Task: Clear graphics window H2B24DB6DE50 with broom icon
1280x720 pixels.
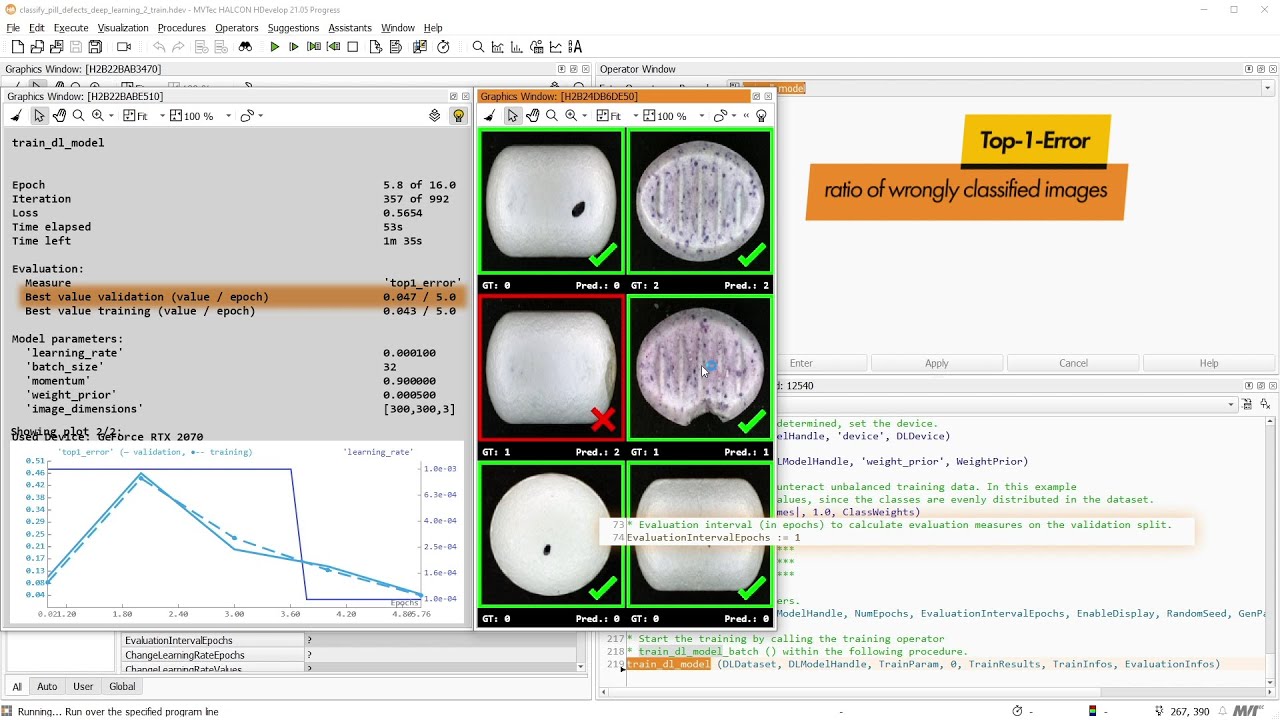Action: coord(489,116)
